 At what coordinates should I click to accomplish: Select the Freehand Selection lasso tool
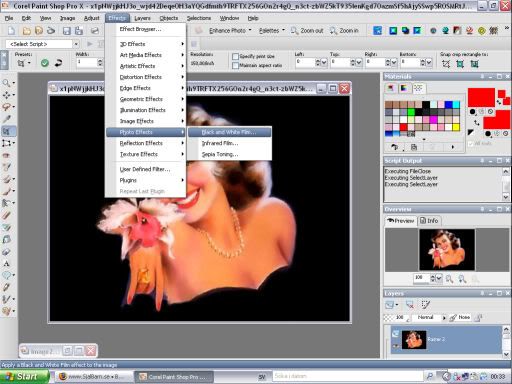[x=6, y=107]
